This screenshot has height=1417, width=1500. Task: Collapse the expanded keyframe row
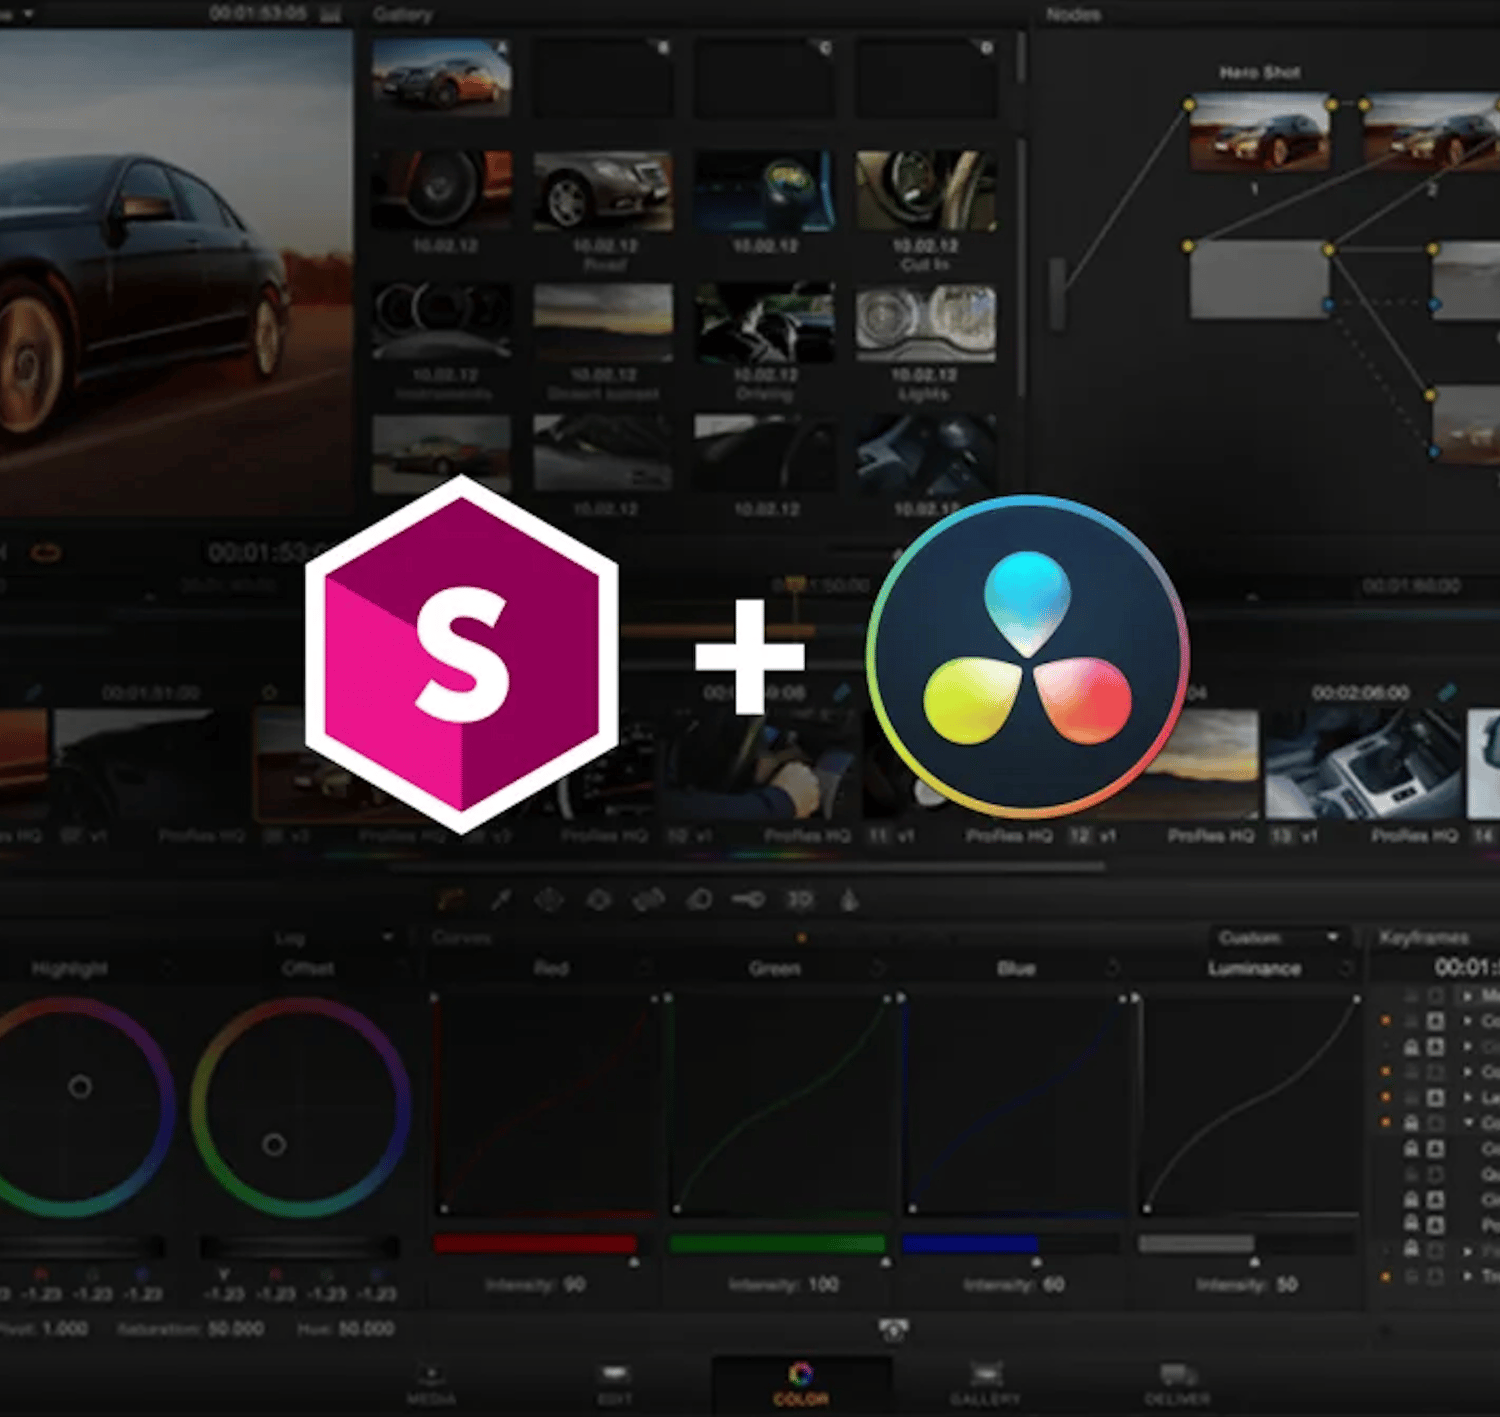pyautogui.click(x=1468, y=1123)
